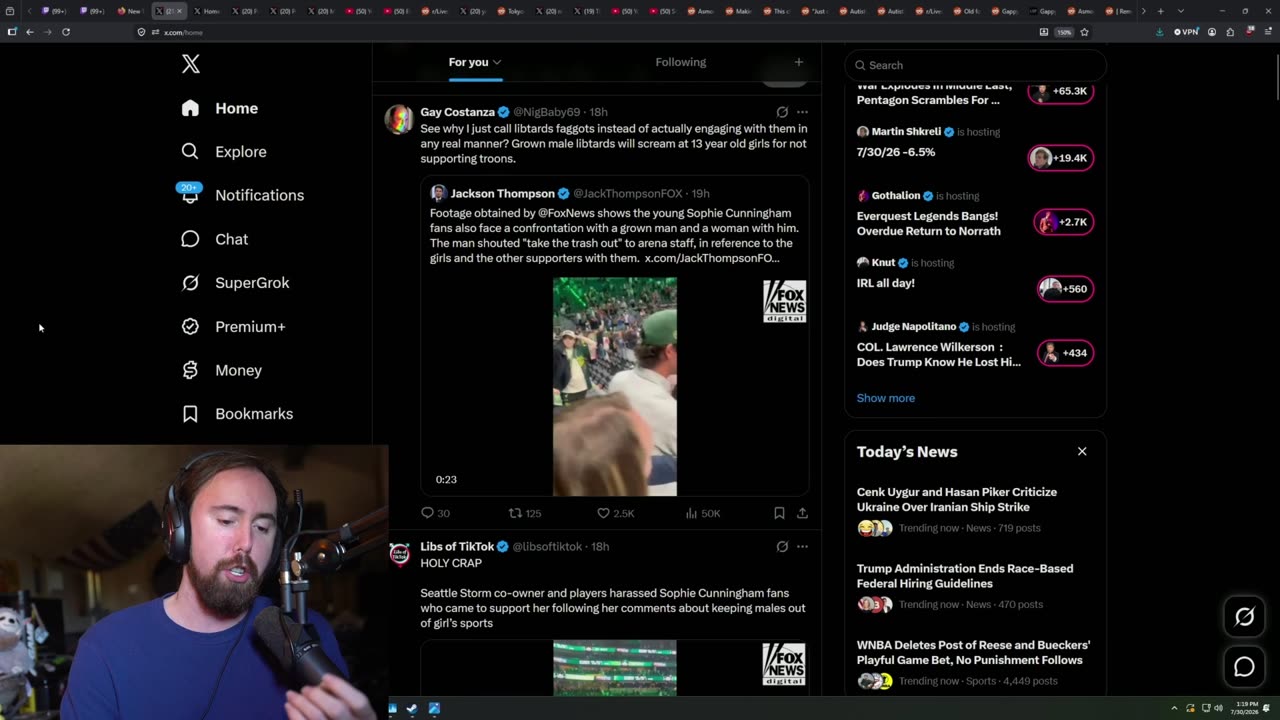Open Bookmarks from sidebar
This screenshot has height=720, width=1280.
(x=237, y=414)
